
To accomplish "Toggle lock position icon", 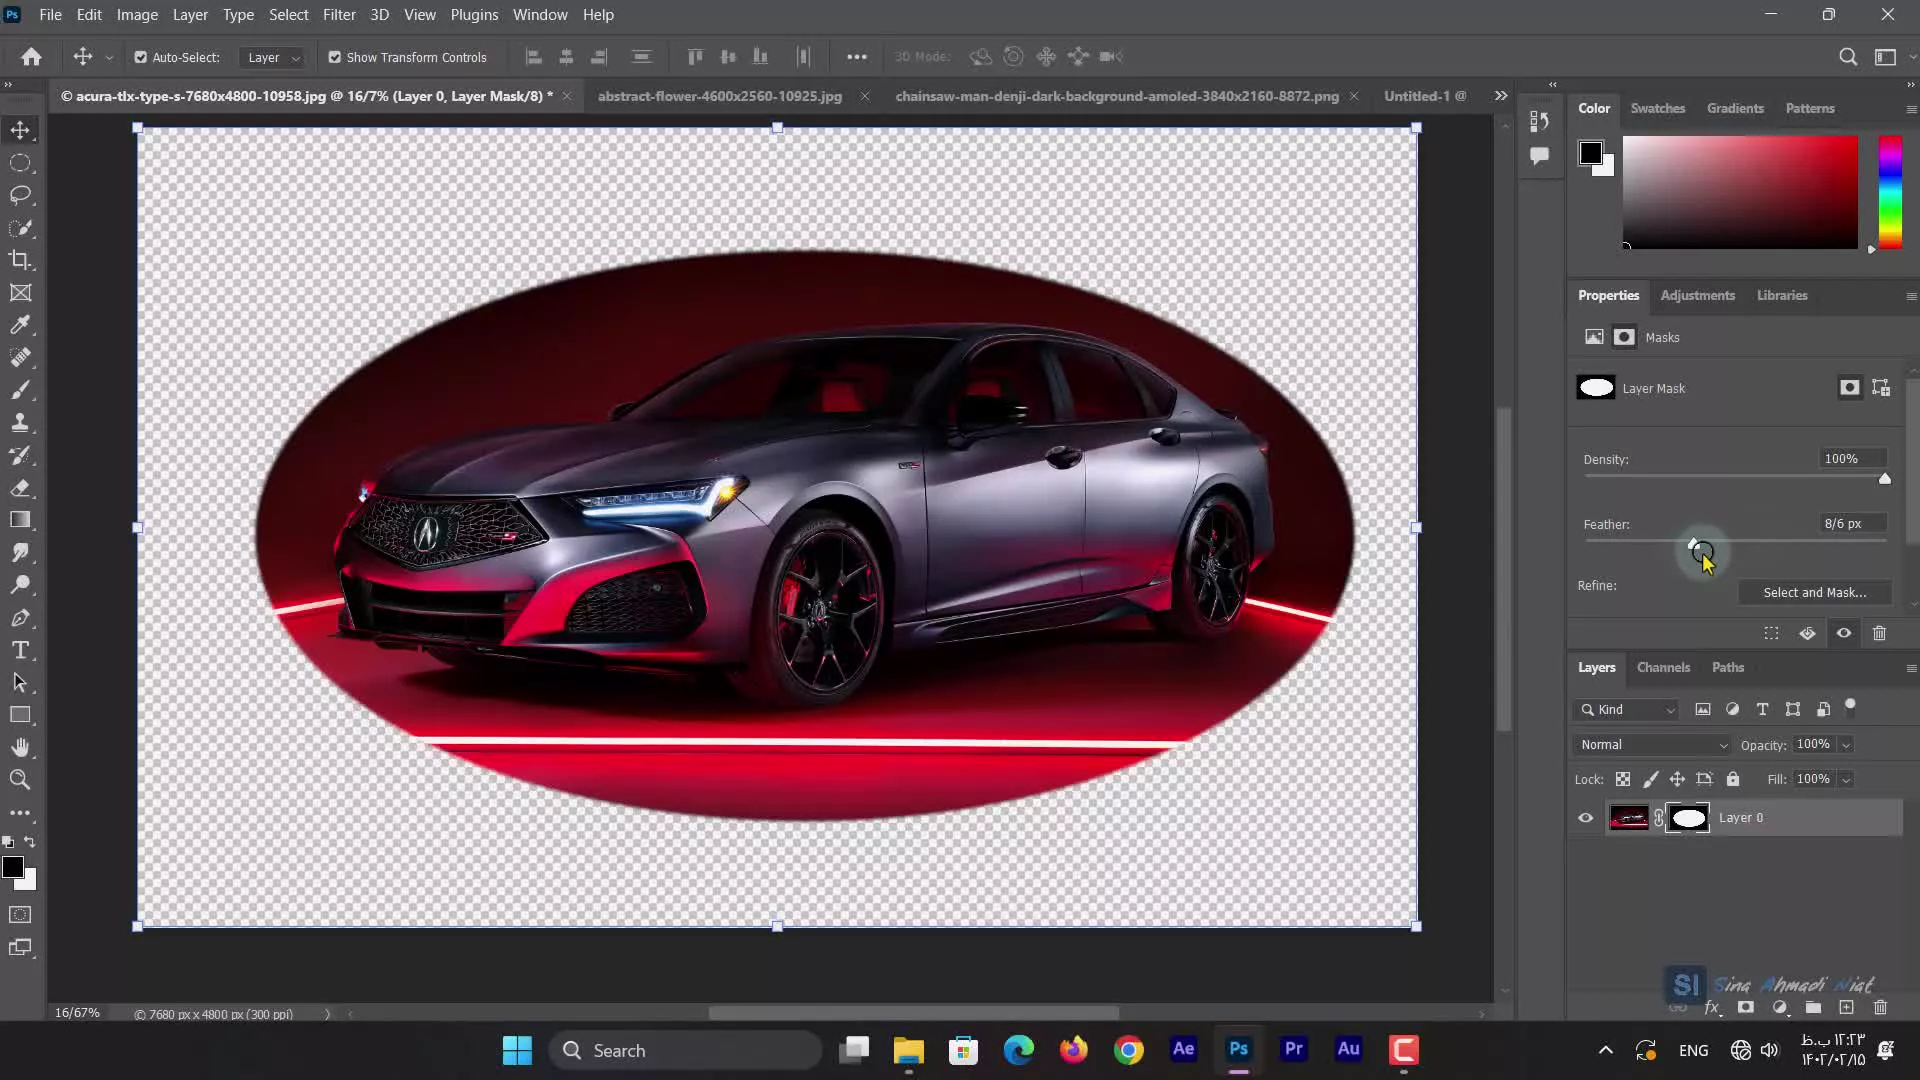I will point(1677,779).
